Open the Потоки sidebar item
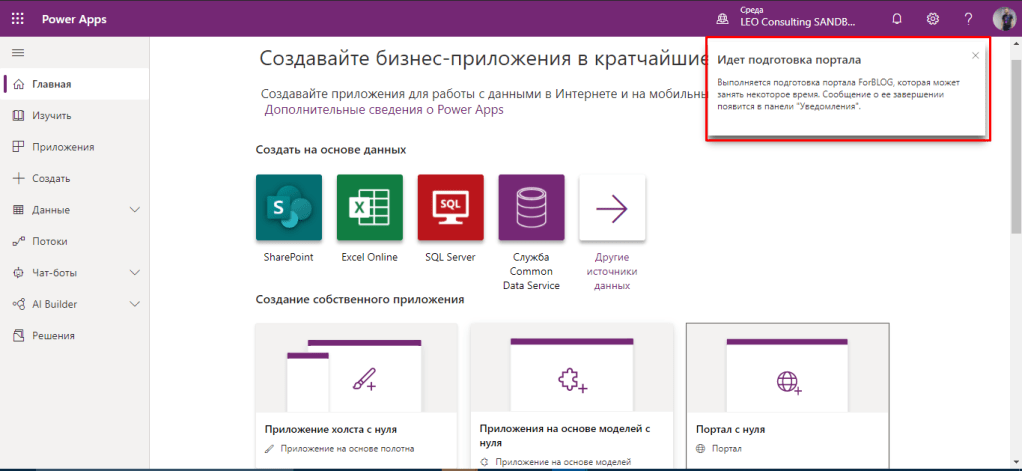1022x471 pixels. click(50, 241)
